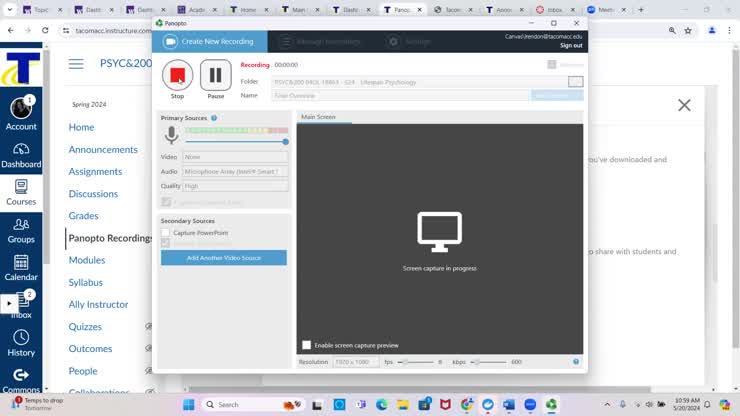Switch to the Inbox browser tab
Image resolution: width=740 pixels, height=416 pixels.
[555, 9]
